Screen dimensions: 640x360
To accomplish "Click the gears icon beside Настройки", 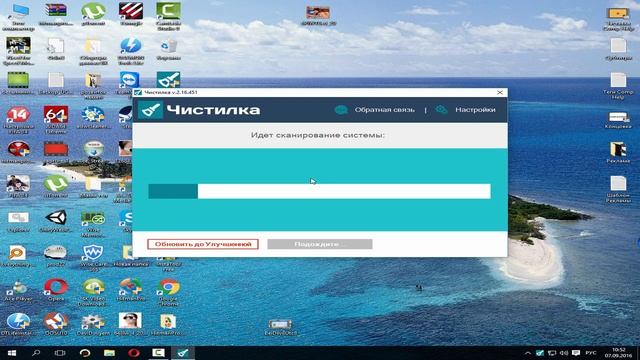I will click(x=441, y=110).
